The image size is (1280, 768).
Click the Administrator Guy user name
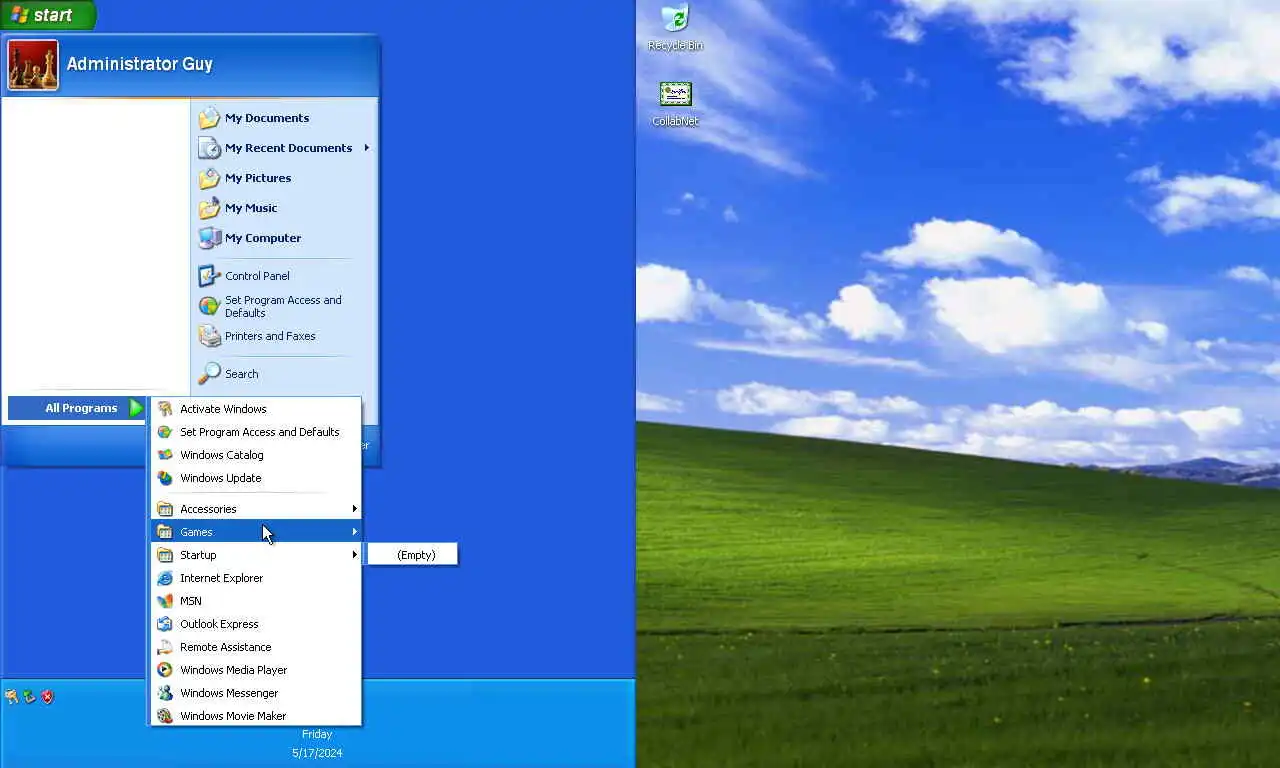(139, 64)
